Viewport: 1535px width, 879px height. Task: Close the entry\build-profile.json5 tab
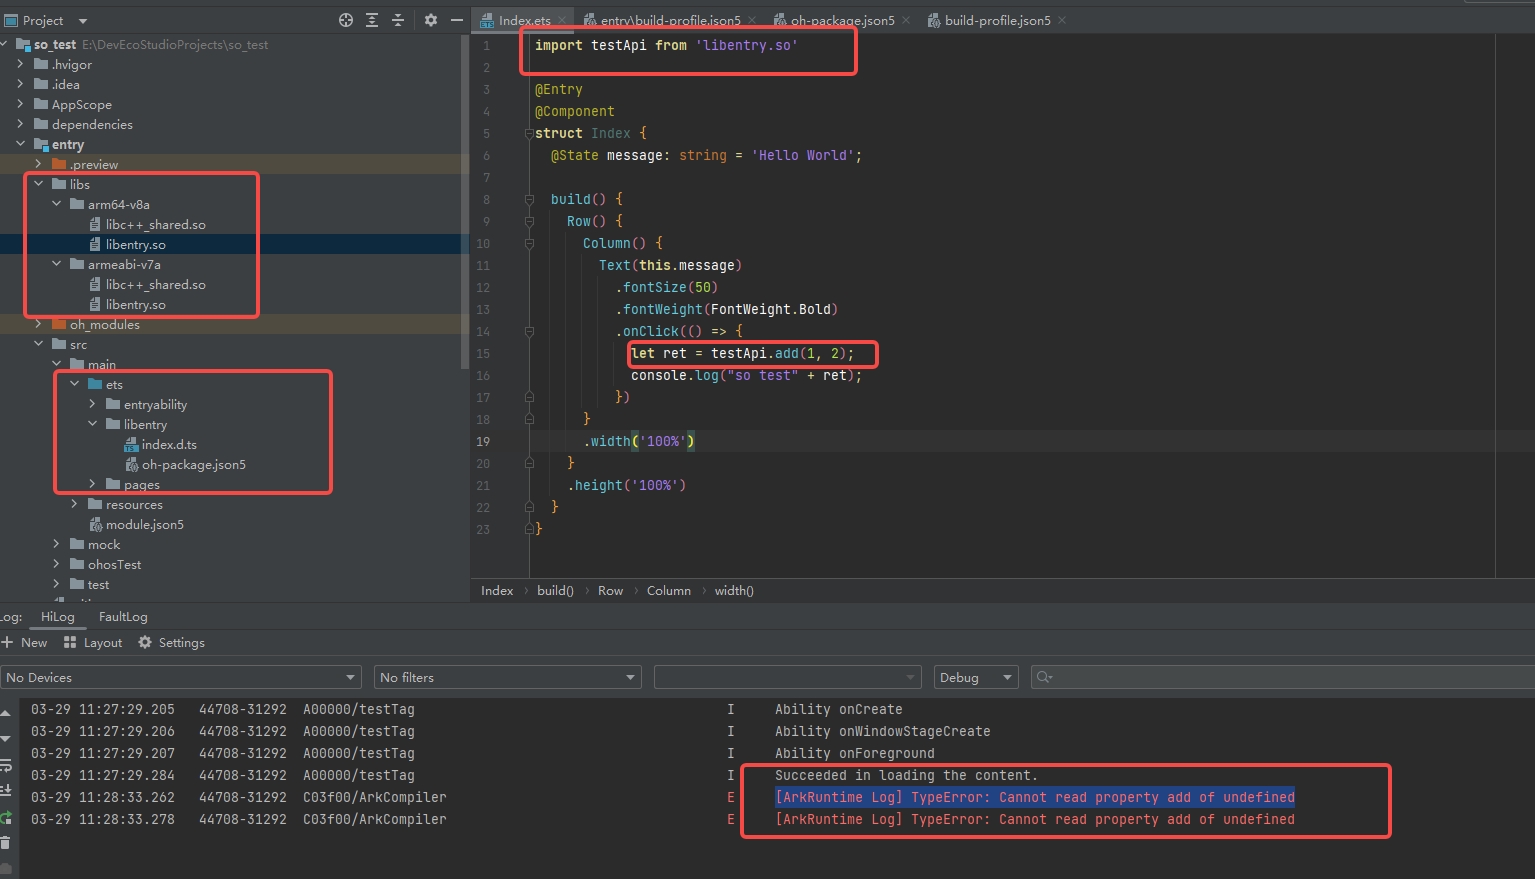coord(752,20)
